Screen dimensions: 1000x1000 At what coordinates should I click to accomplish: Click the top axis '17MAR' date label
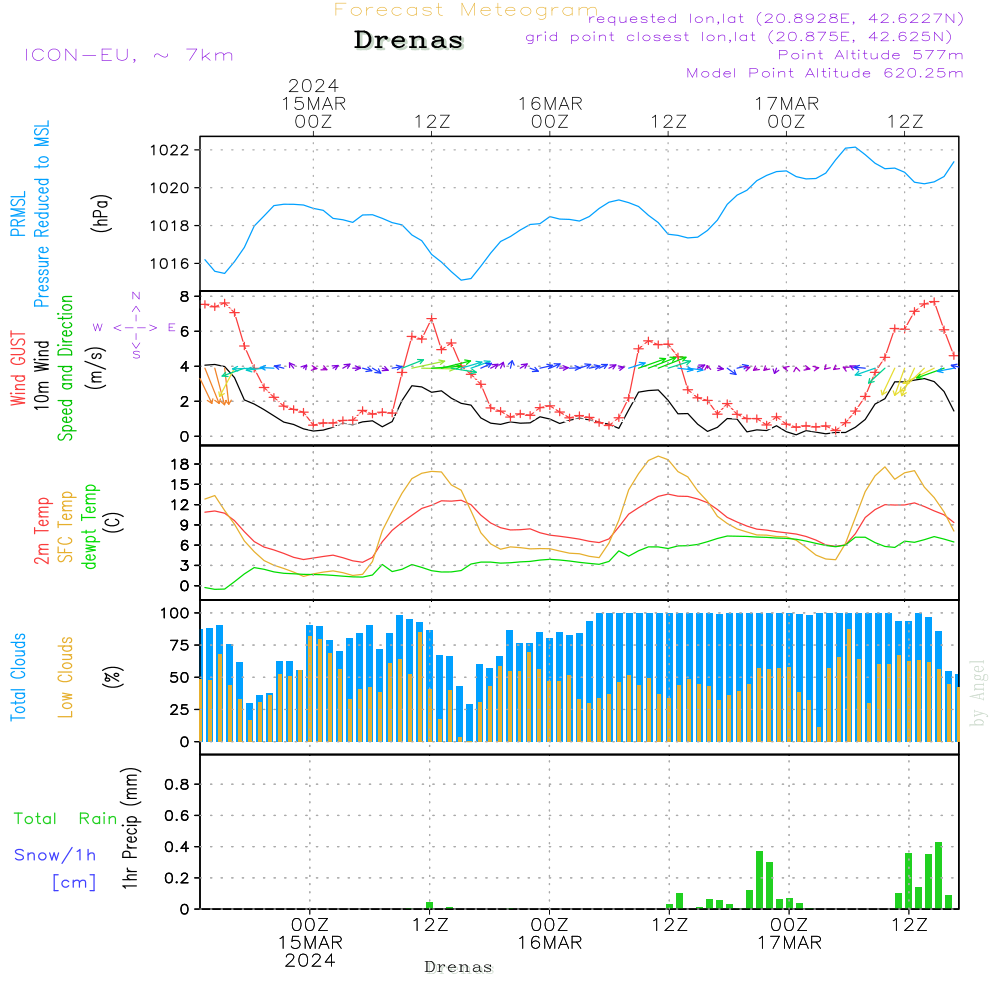[x=786, y=103]
